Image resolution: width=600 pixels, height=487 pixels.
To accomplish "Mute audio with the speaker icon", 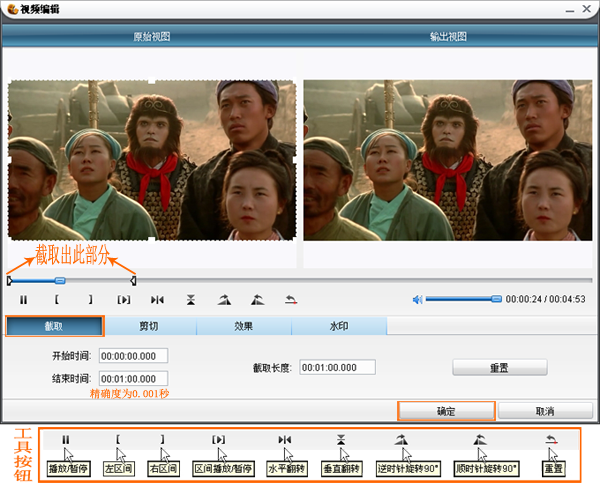I will [x=417, y=300].
